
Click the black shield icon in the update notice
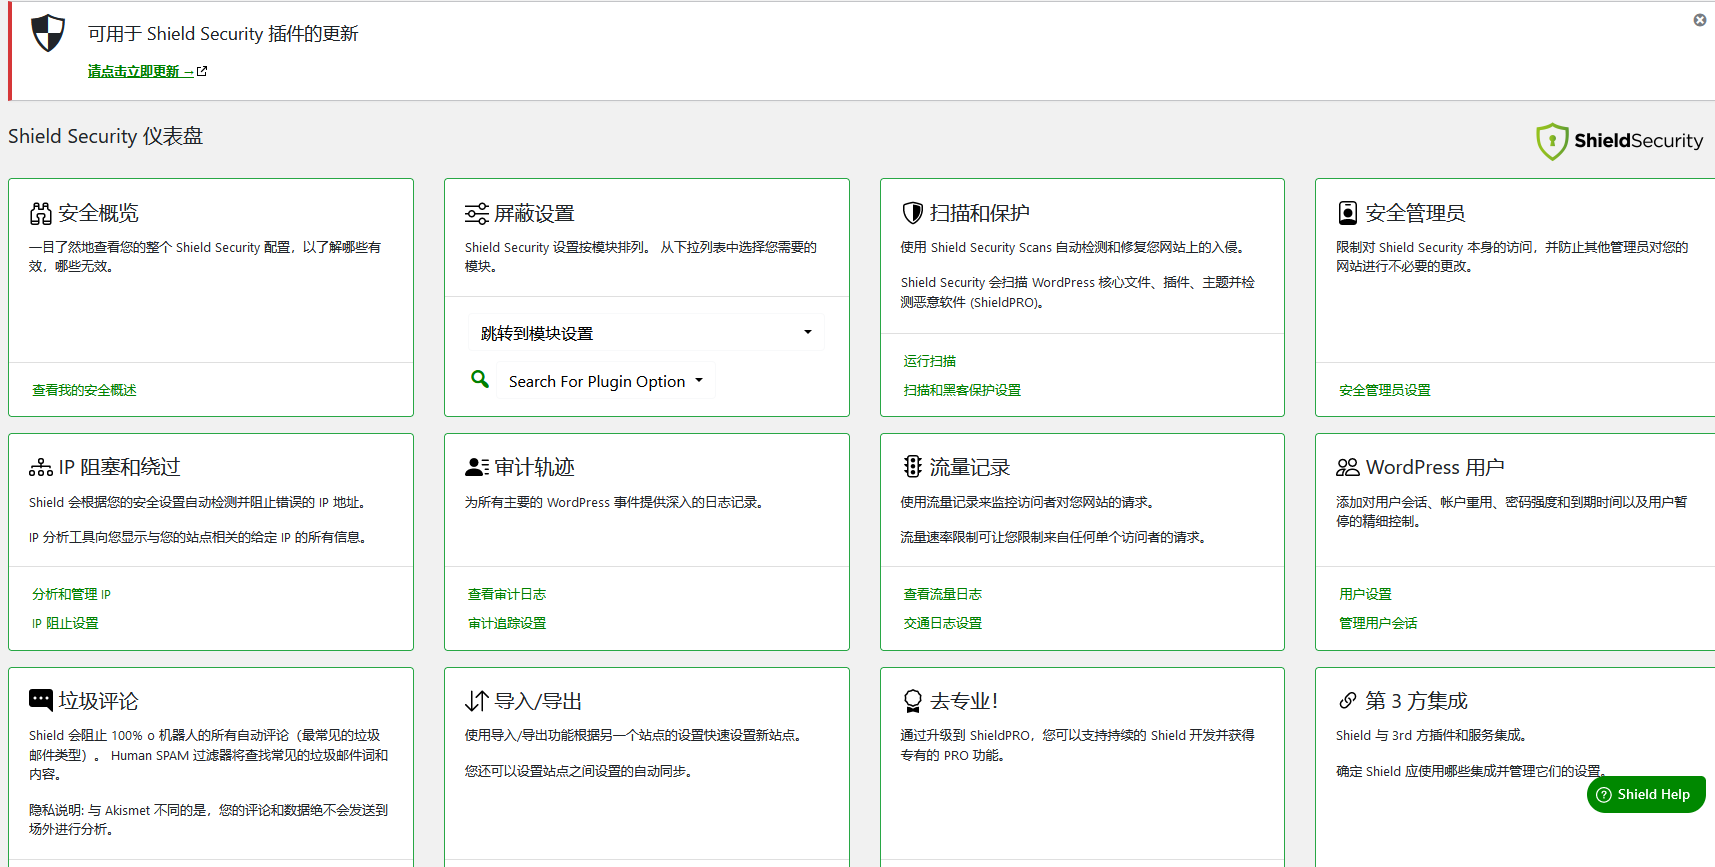48,33
